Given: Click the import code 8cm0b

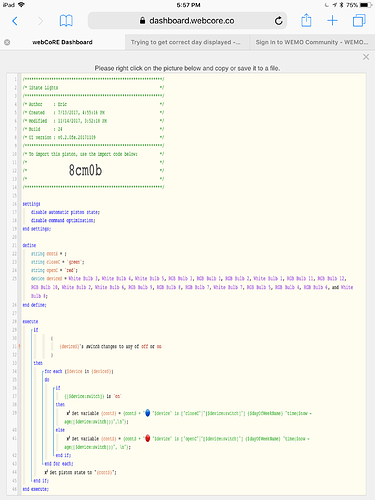Looking at the screenshot, I should click(85, 170).
